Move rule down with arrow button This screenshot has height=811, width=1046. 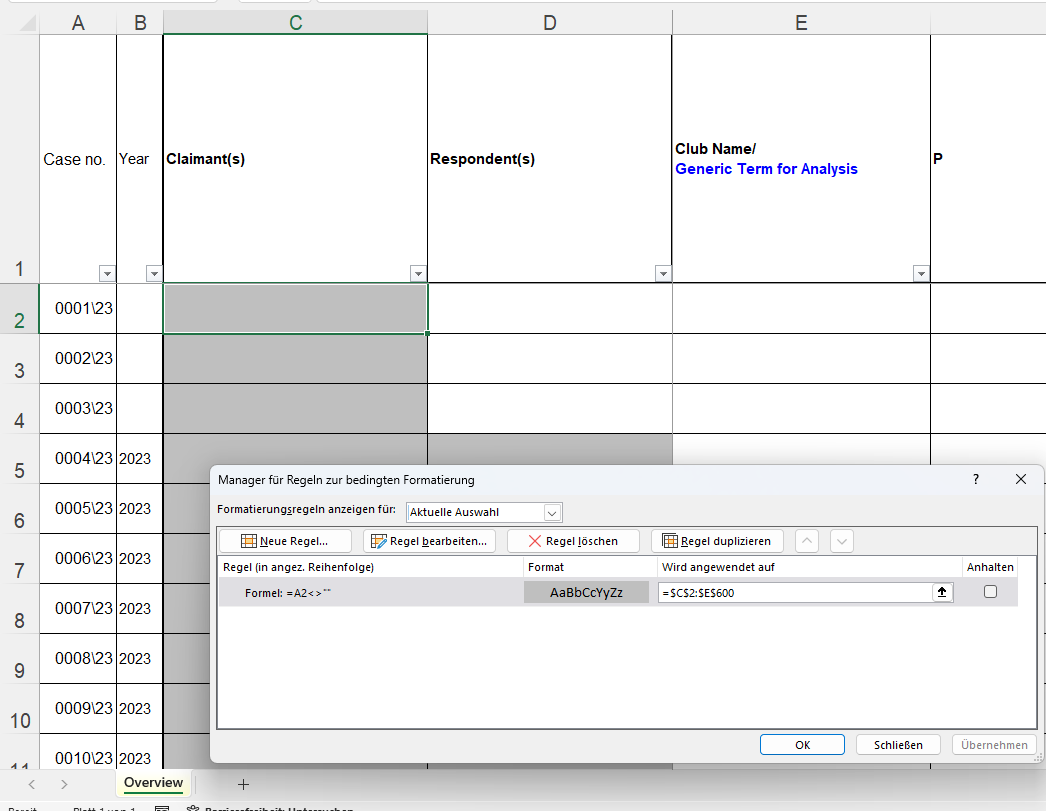coord(842,541)
